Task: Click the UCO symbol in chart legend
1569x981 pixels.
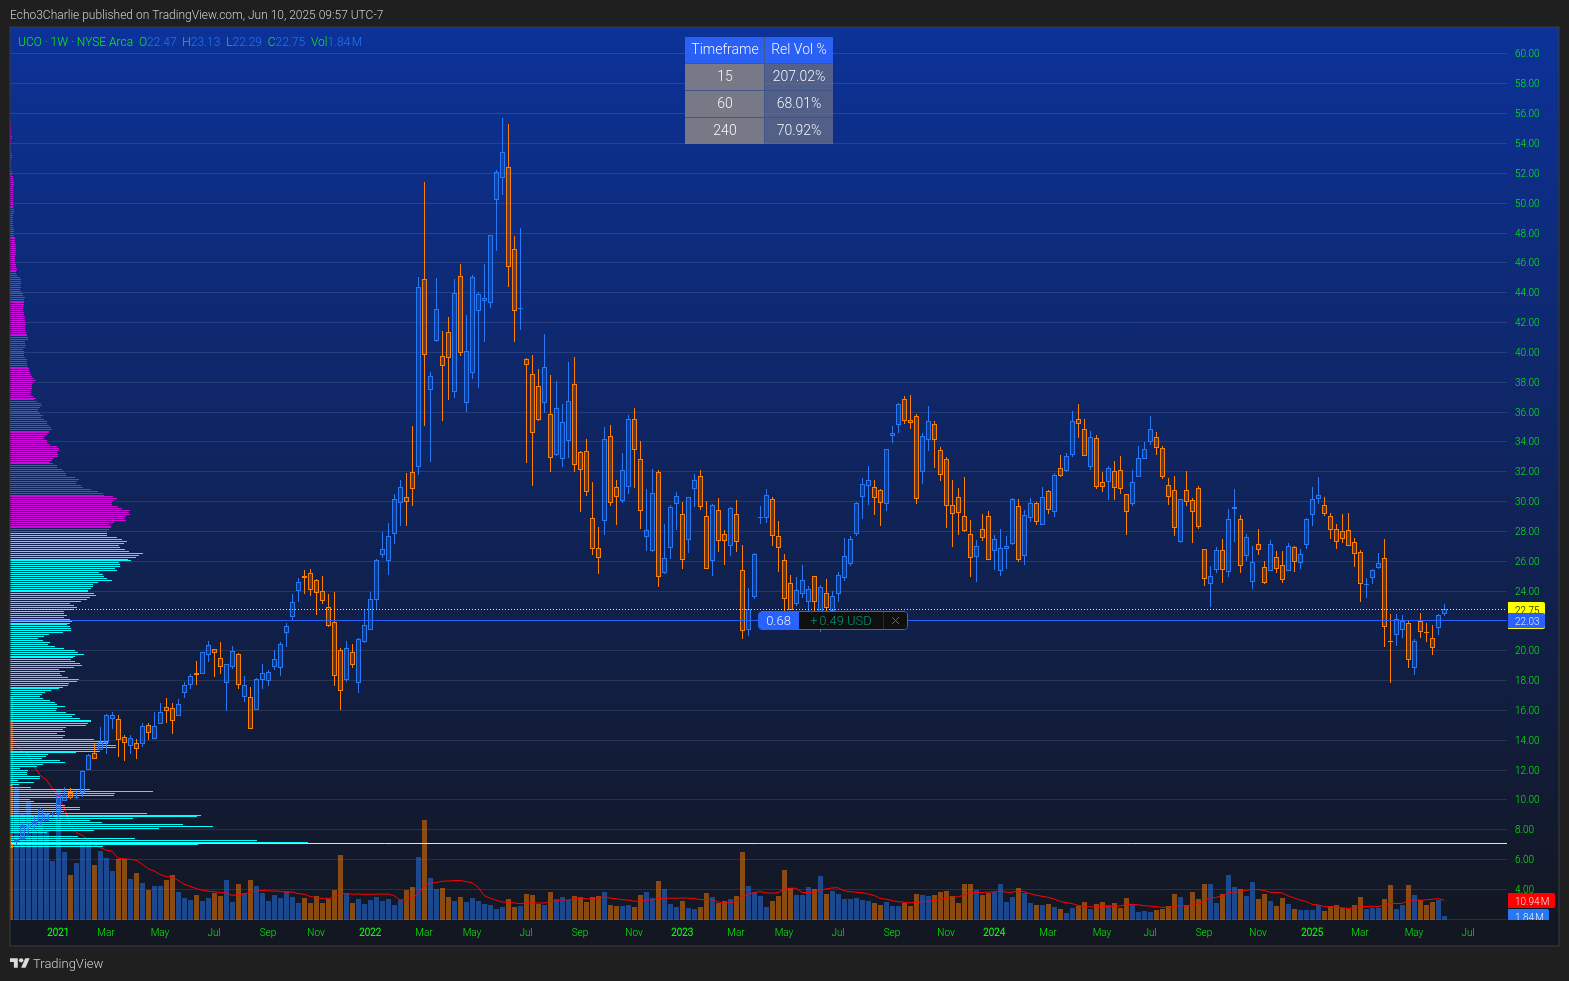Action: (30, 42)
